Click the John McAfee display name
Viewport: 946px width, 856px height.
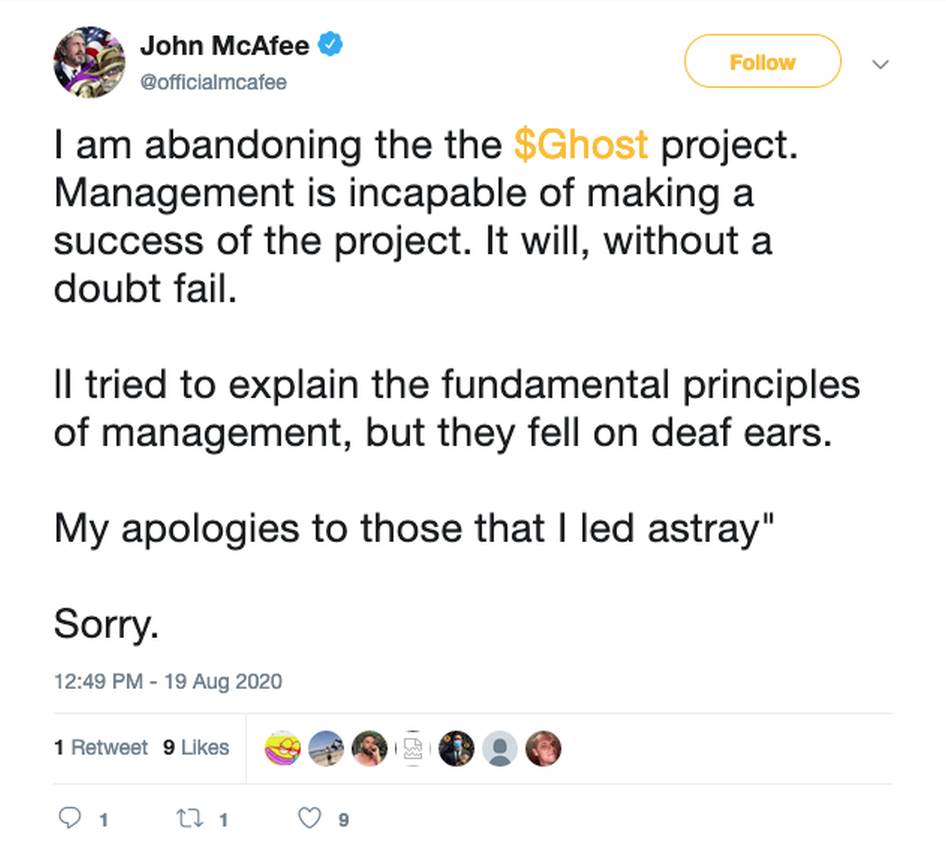pyautogui.click(x=224, y=46)
